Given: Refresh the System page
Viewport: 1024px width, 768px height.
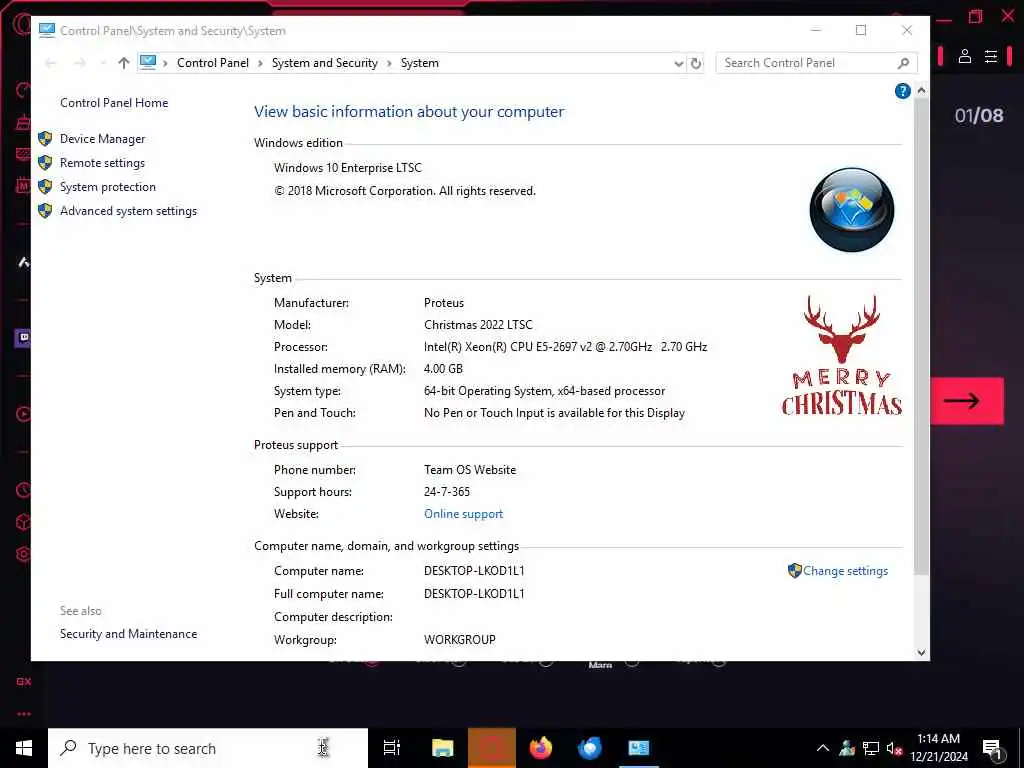Looking at the screenshot, I should tap(696, 63).
